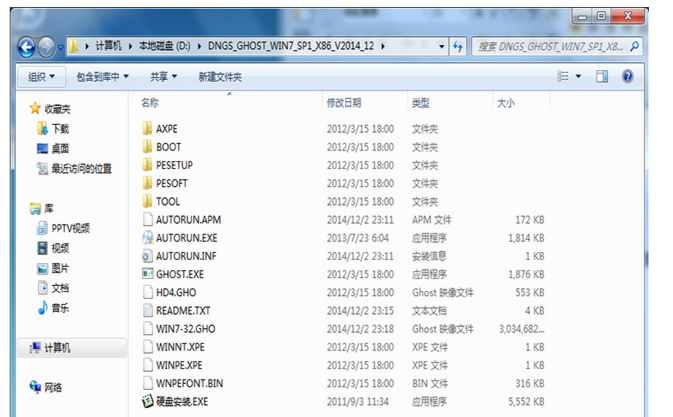Open the 组织 menu
This screenshot has height=417, width=673.
click(41, 77)
